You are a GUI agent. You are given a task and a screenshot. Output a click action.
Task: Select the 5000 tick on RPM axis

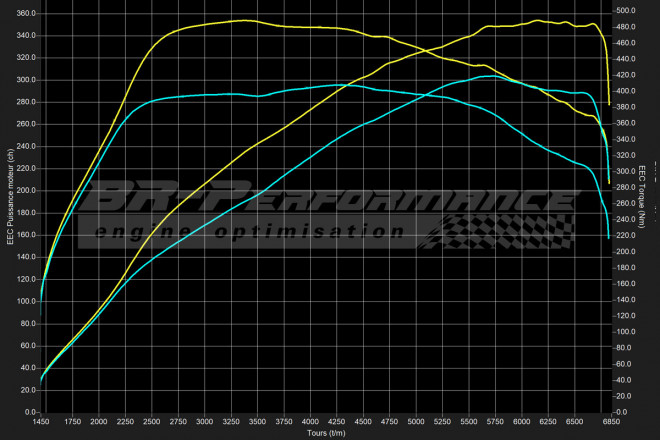coord(415,422)
